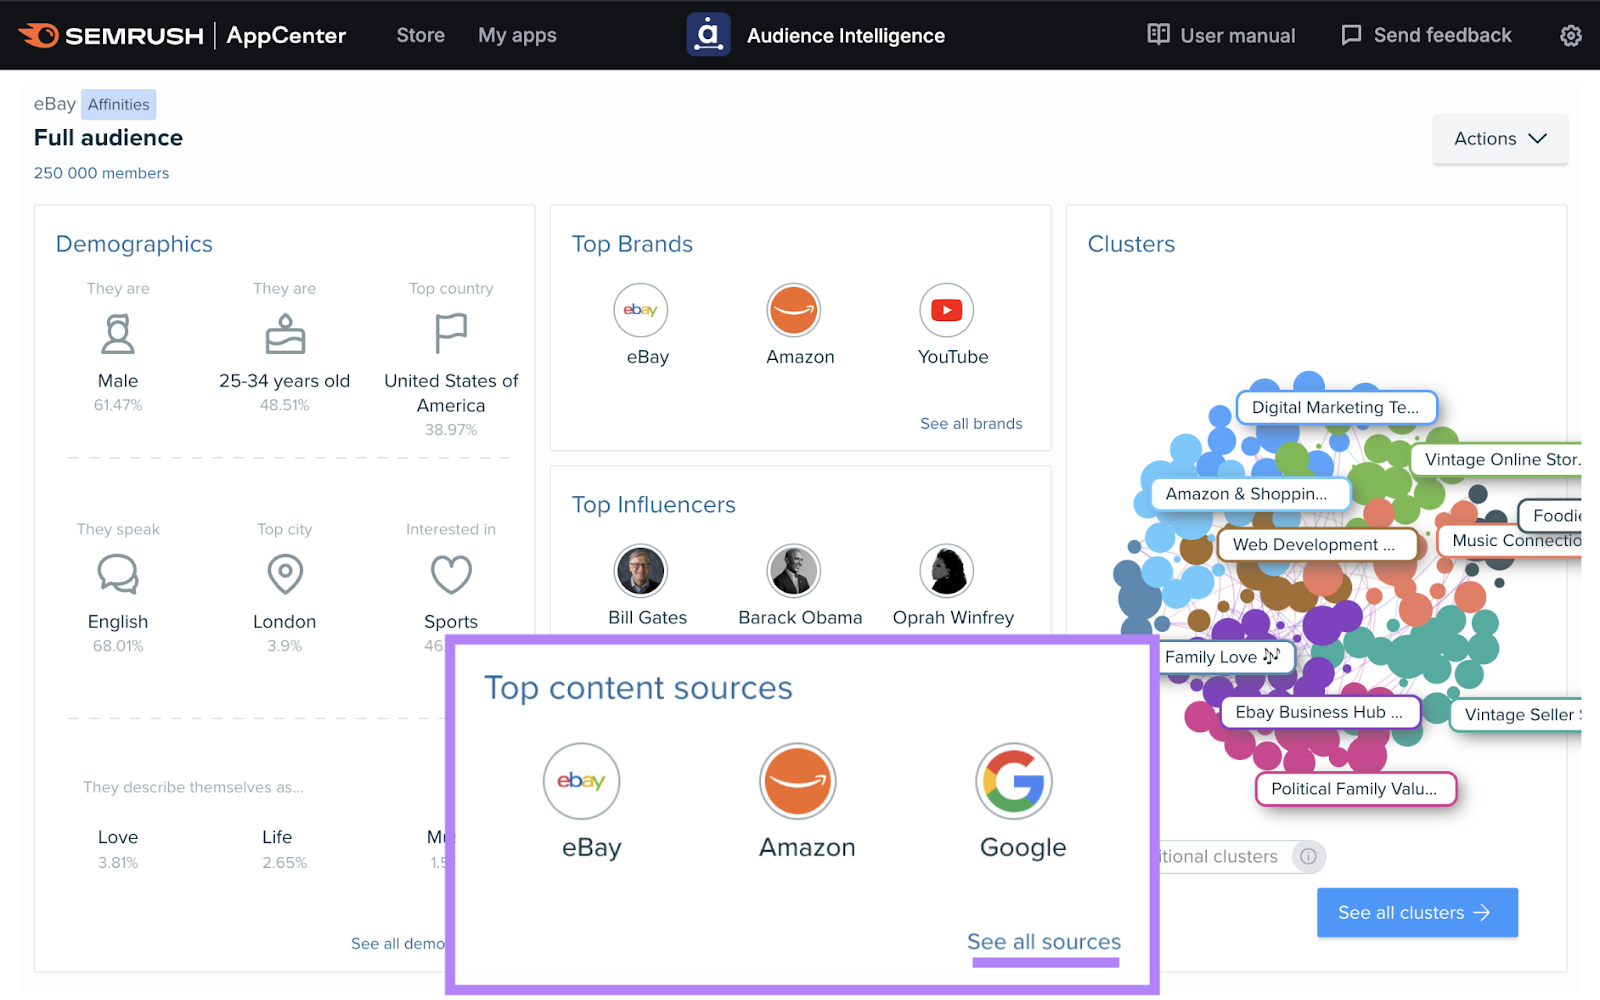Select Bill Gates avatar in Top Influencers

pos(640,570)
